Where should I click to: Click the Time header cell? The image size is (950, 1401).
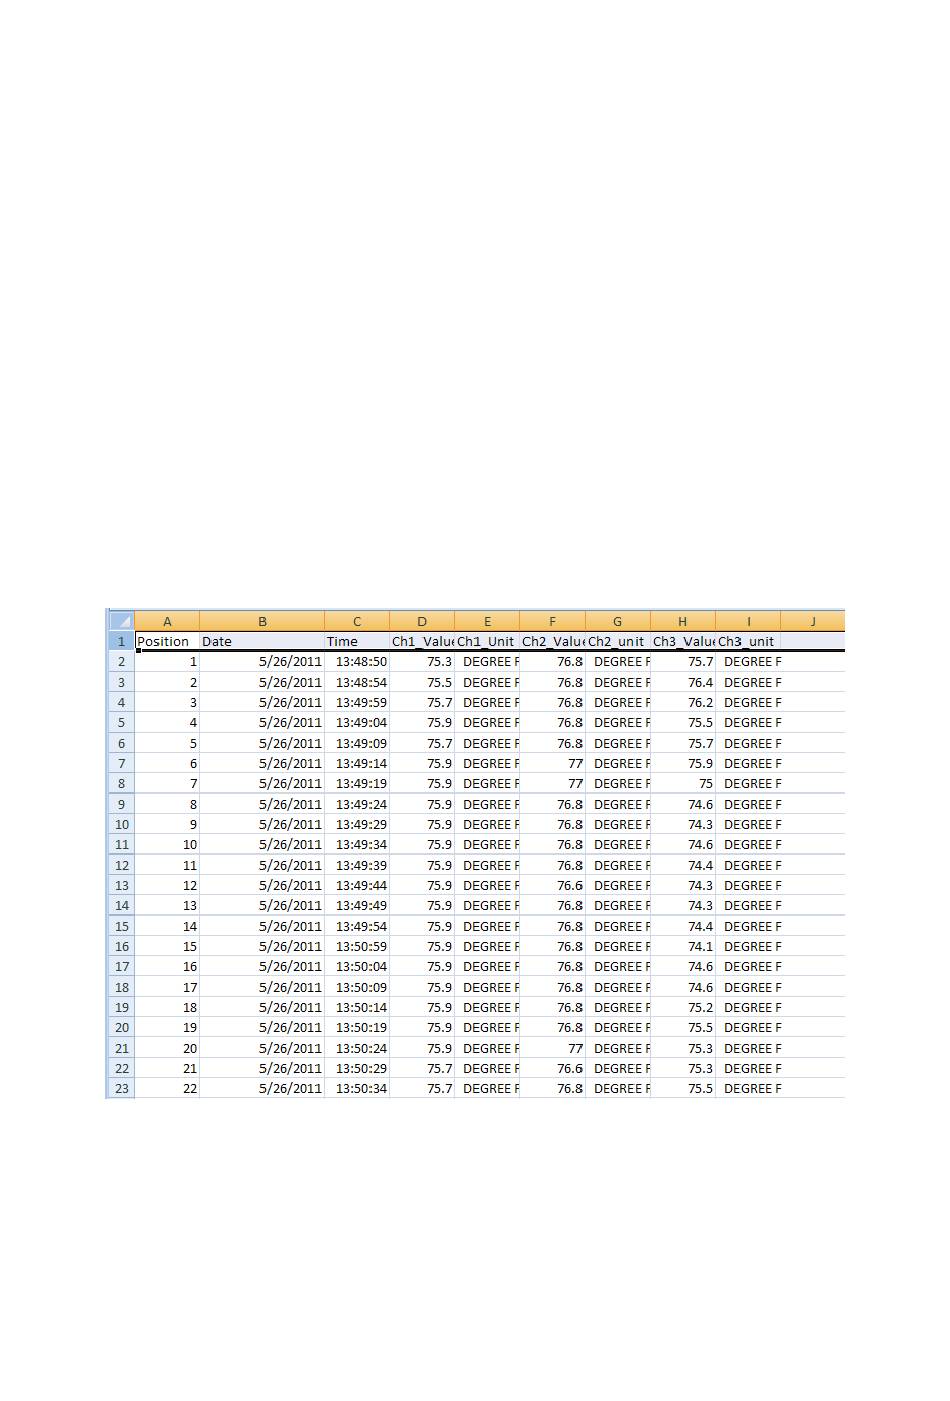(357, 641)
